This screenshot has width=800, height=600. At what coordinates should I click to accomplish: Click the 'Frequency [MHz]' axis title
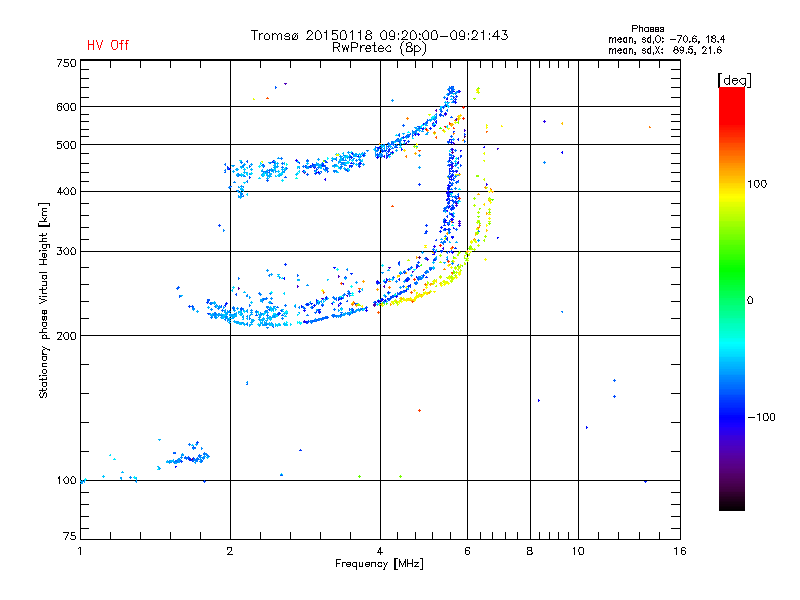coord(379,564)
